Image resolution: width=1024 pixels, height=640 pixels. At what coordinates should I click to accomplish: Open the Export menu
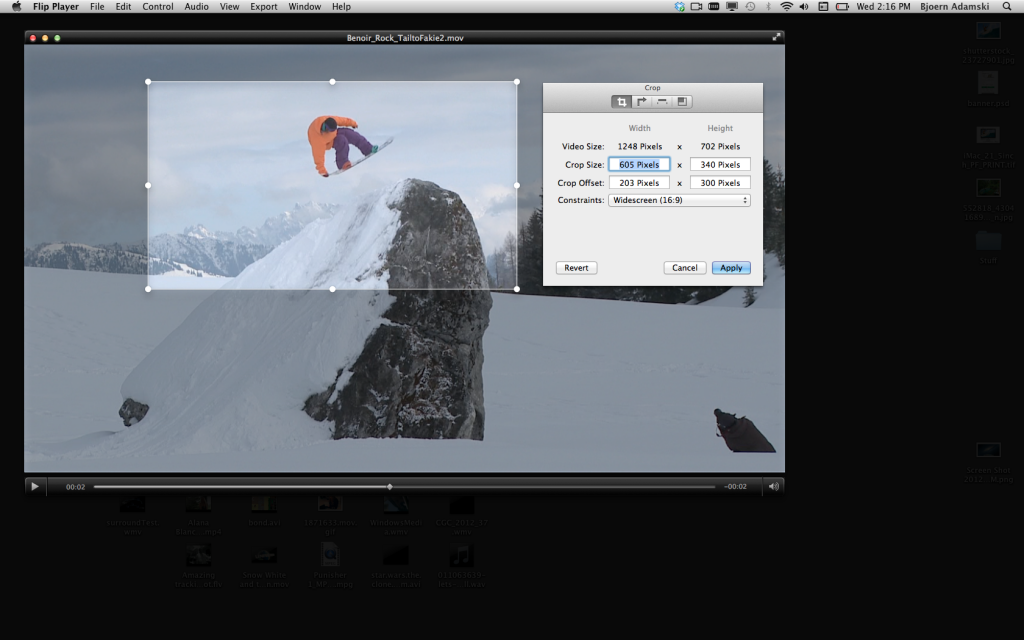(263, 6)
